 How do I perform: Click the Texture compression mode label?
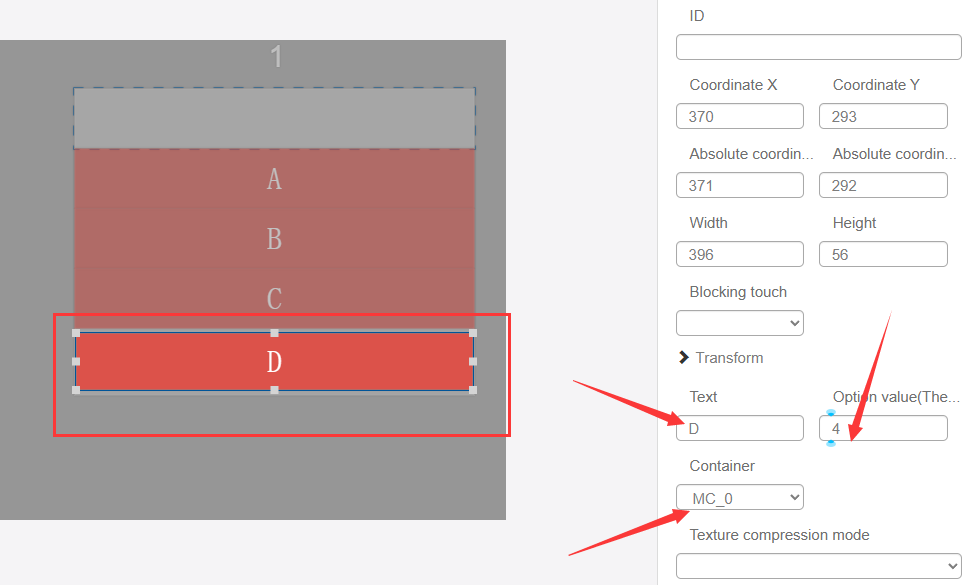point(779,535)
